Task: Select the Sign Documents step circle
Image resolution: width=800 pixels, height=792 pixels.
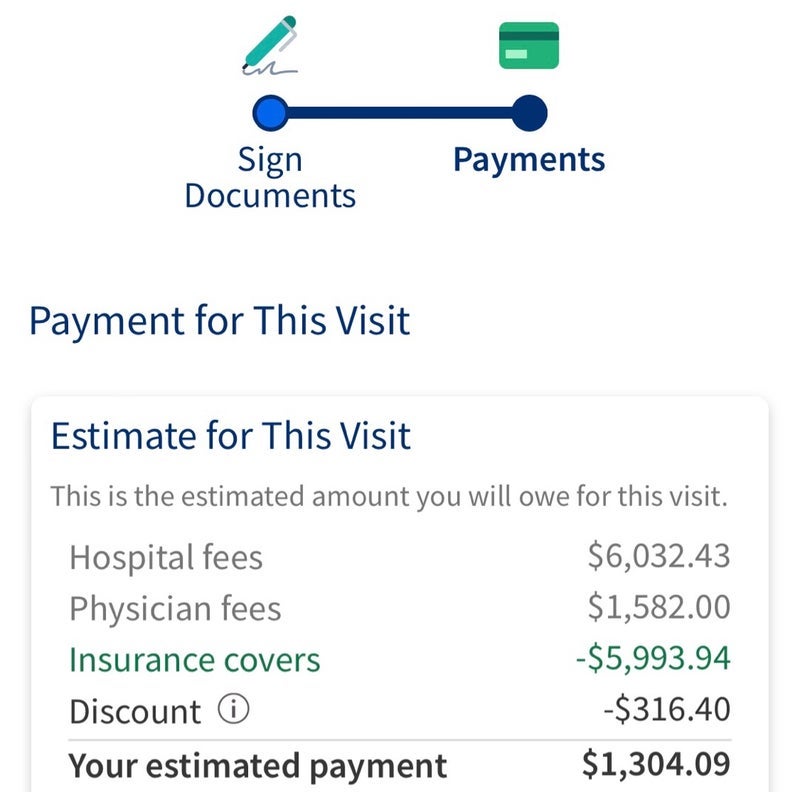Action: click(x=270, y=113)
